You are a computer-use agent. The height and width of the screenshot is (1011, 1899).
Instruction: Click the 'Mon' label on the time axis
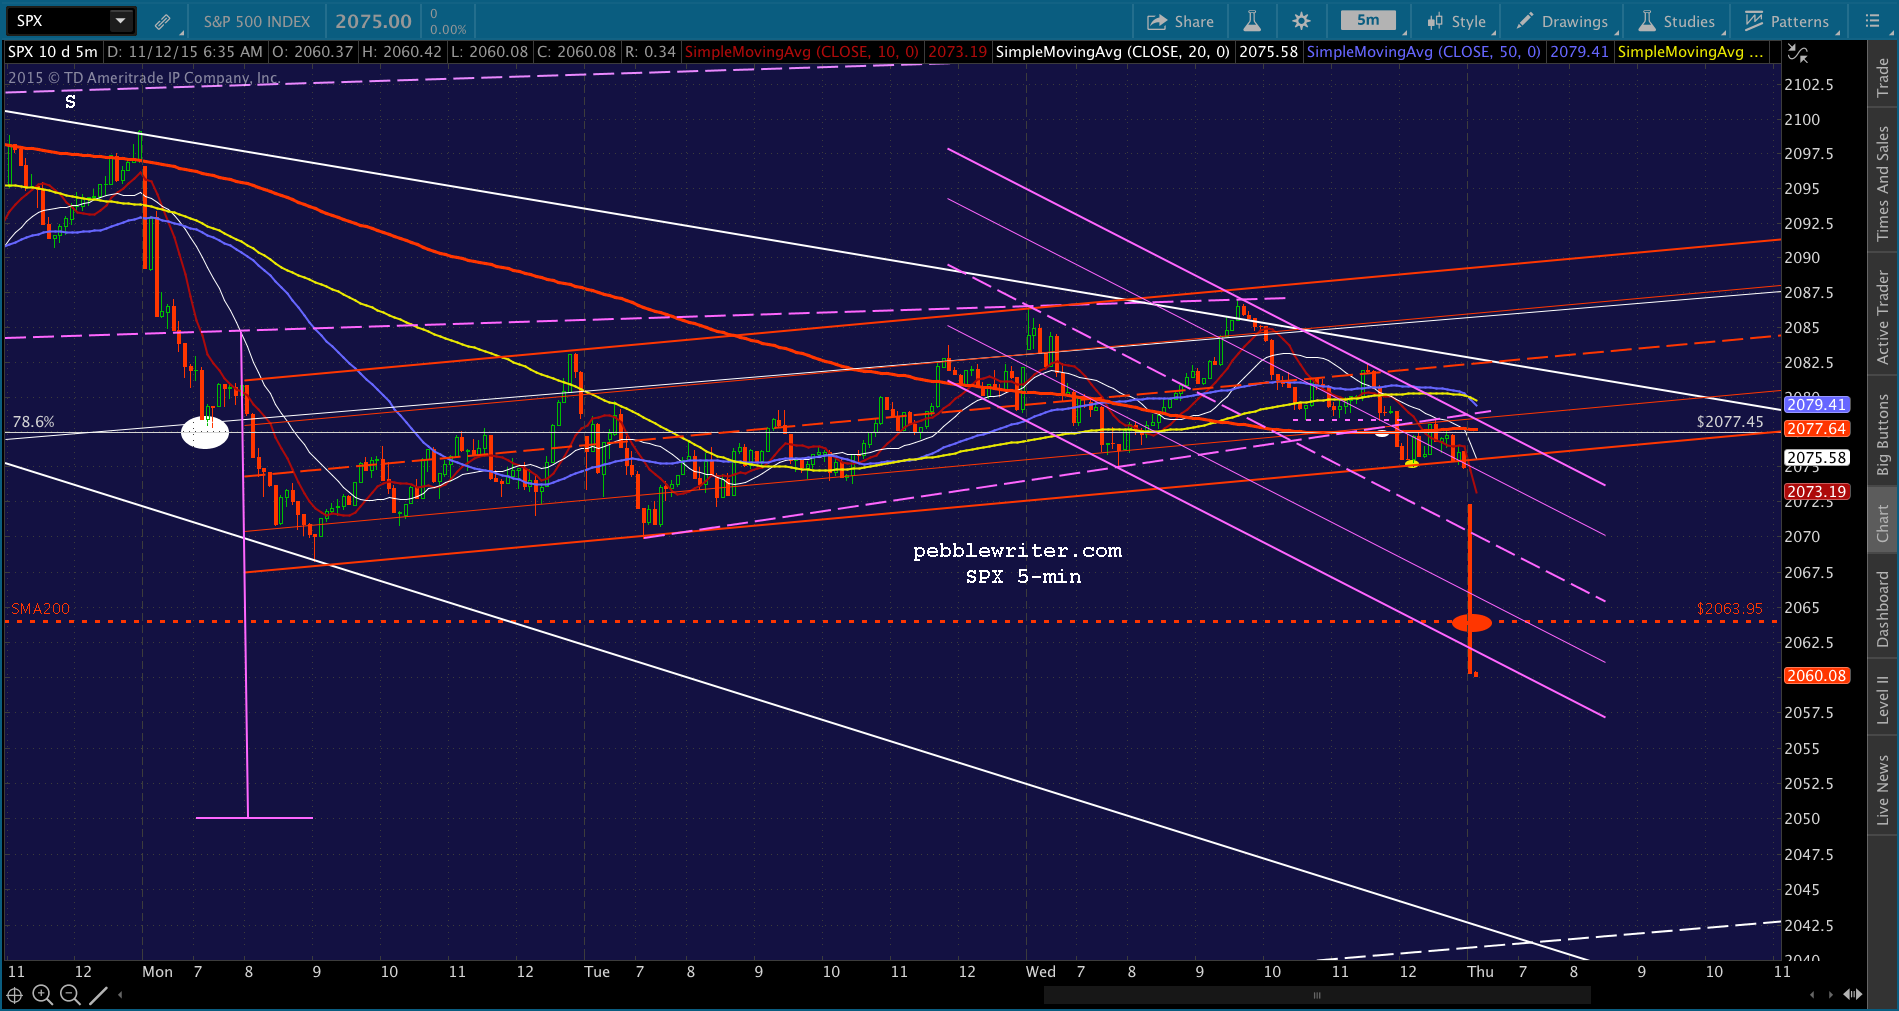[157, 972]
